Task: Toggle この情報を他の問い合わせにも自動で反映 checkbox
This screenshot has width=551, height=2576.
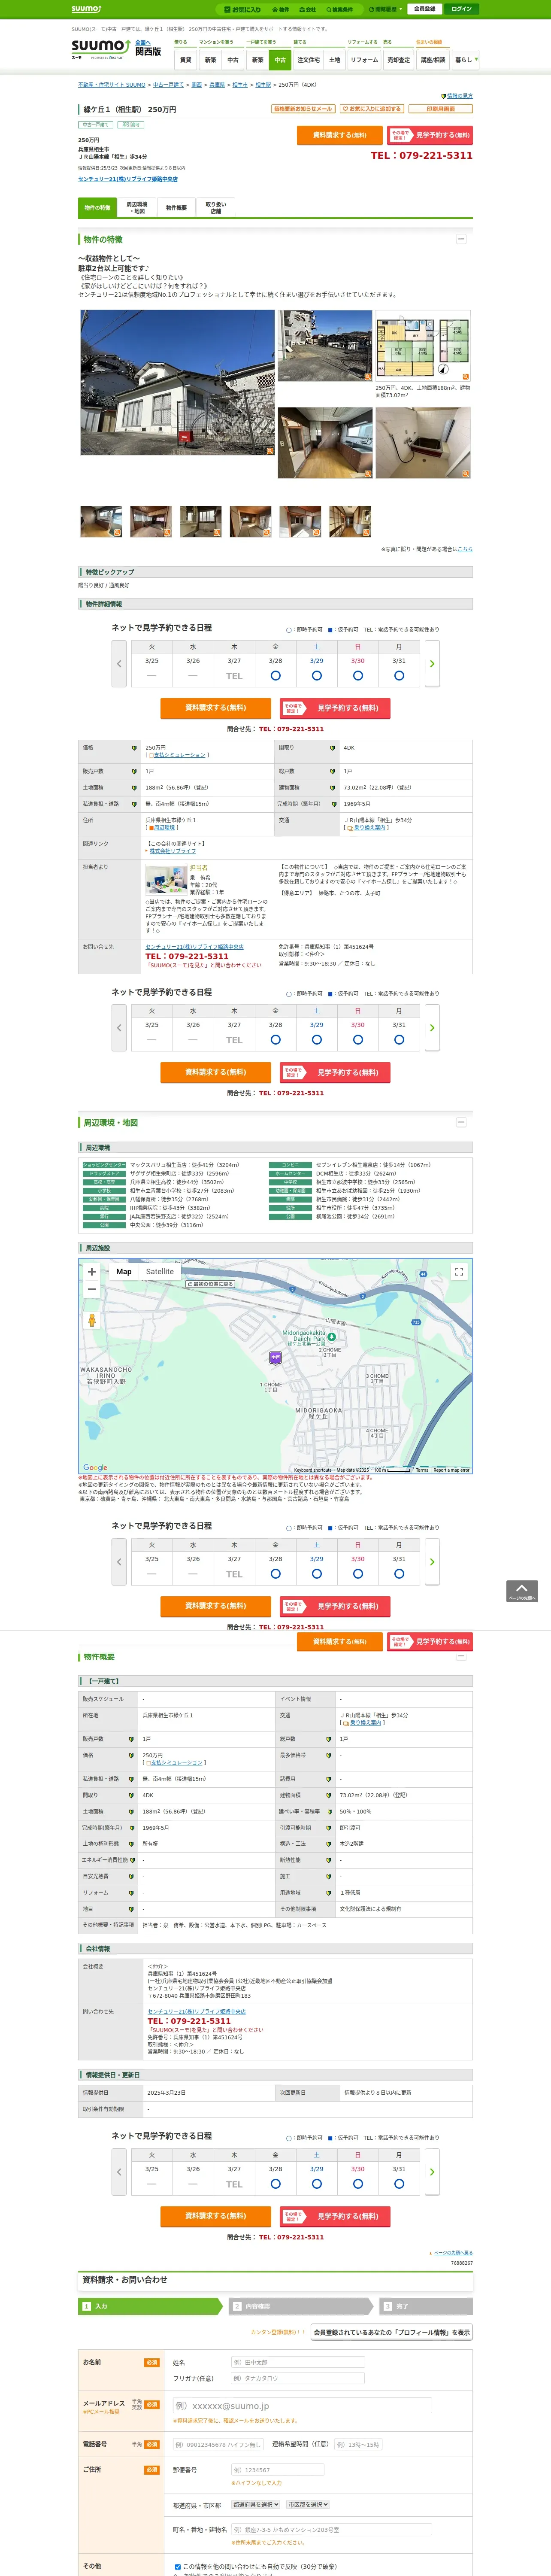Action: pyautogui.click(x=178, y=2567)
